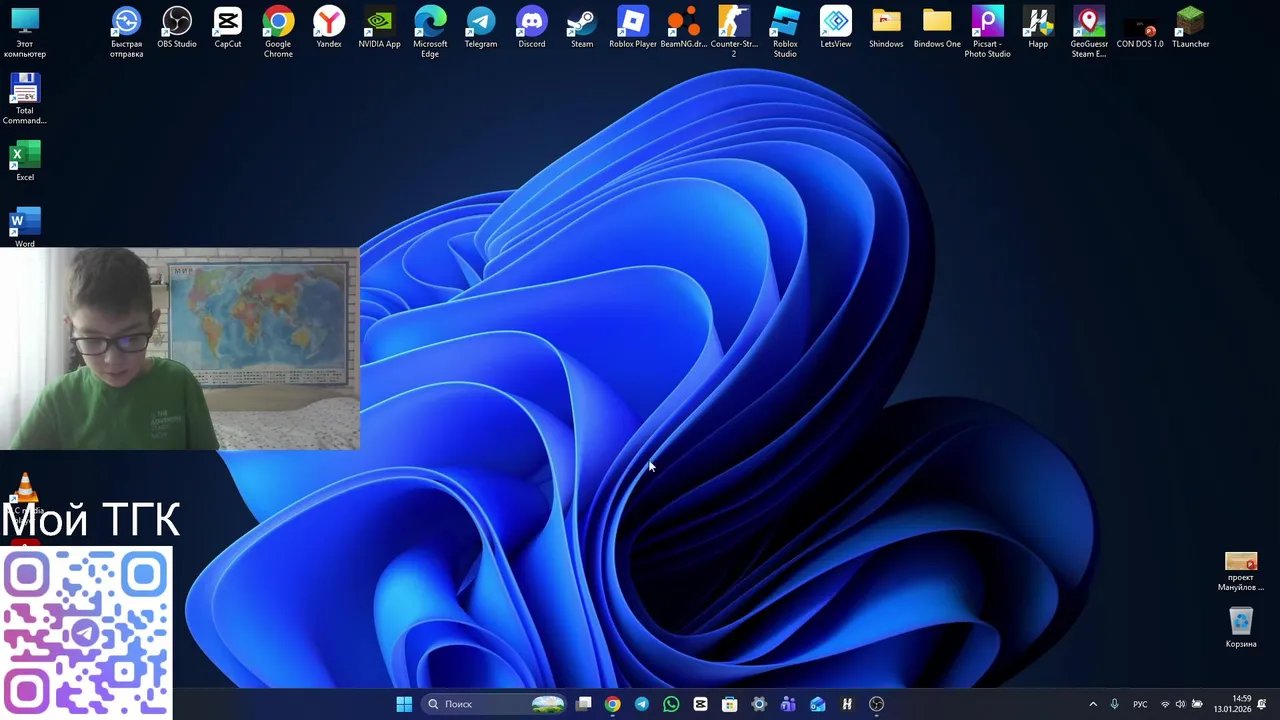Open the Bindows One folder
Image resolution: width=1280 pixels, height=720 pixels.
coord(937,28)
